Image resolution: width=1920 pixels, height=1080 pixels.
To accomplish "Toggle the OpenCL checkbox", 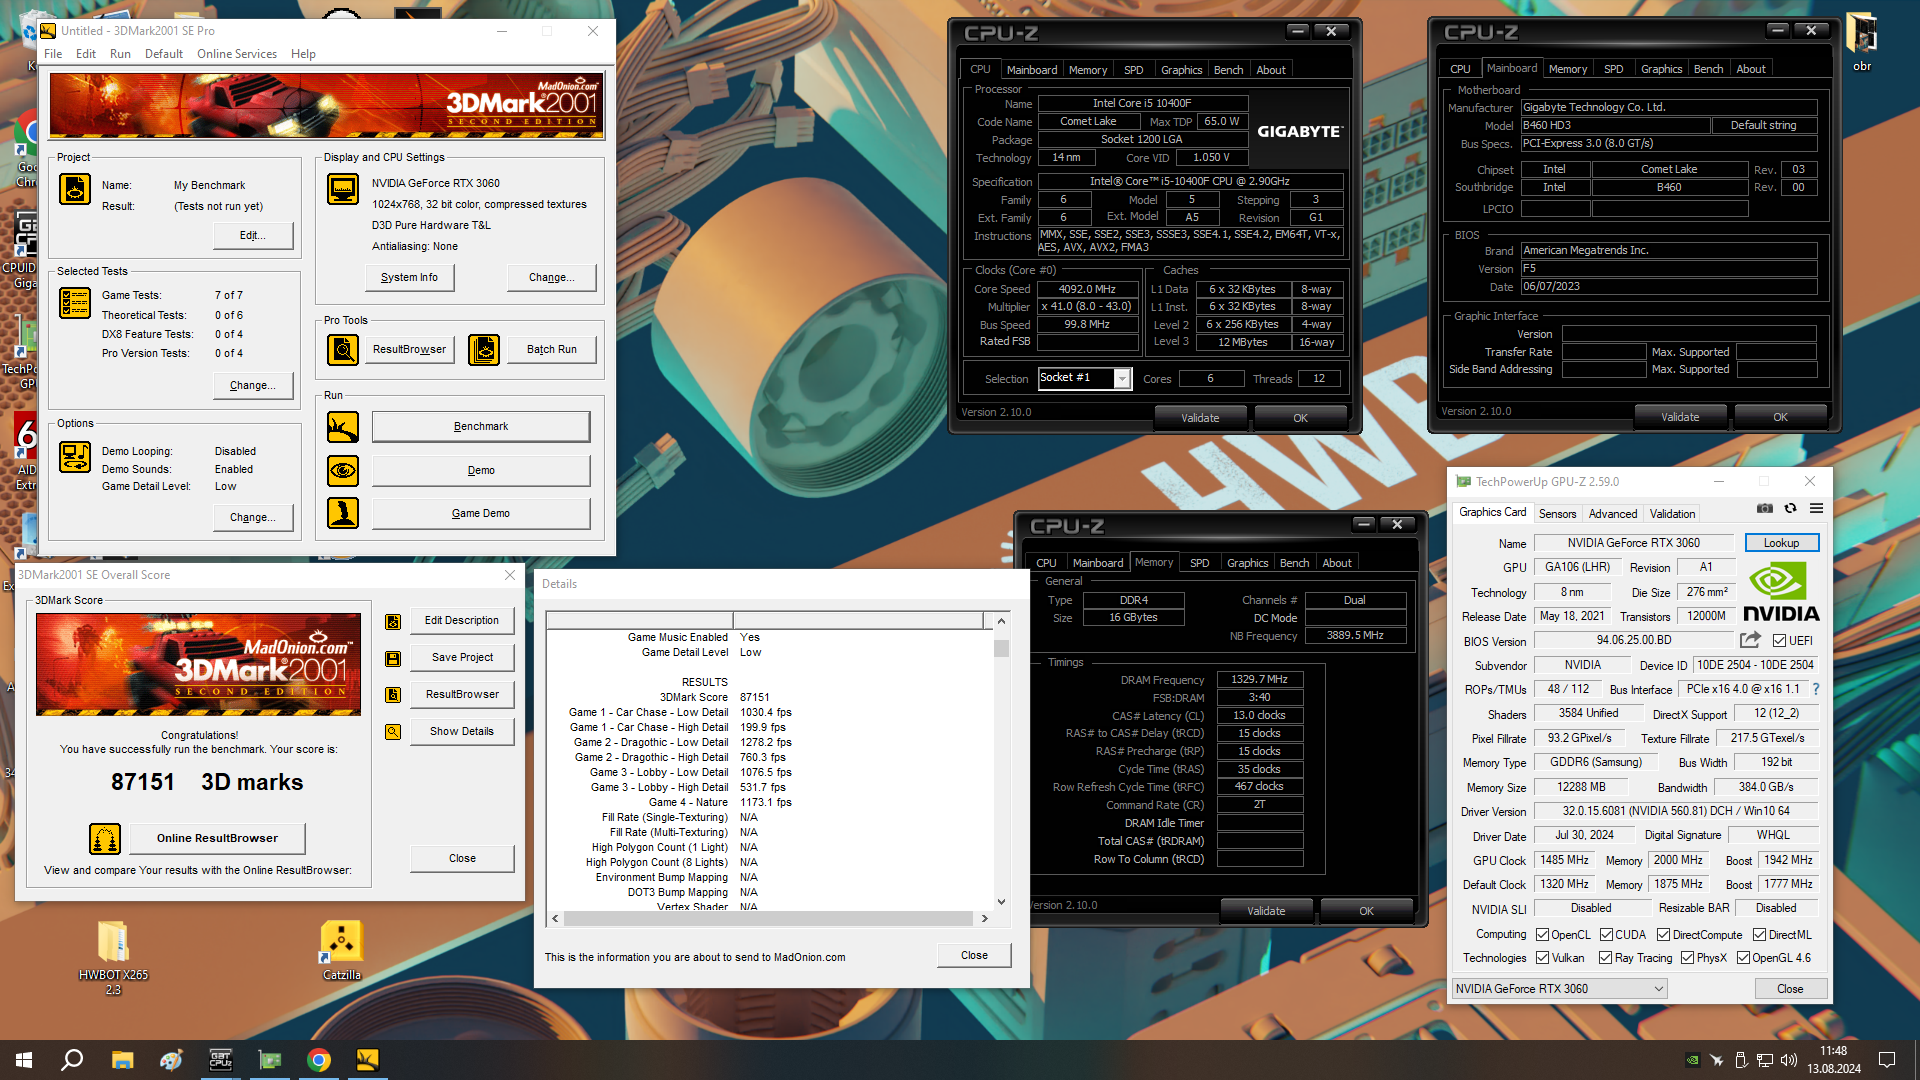I will point(1543,935).
